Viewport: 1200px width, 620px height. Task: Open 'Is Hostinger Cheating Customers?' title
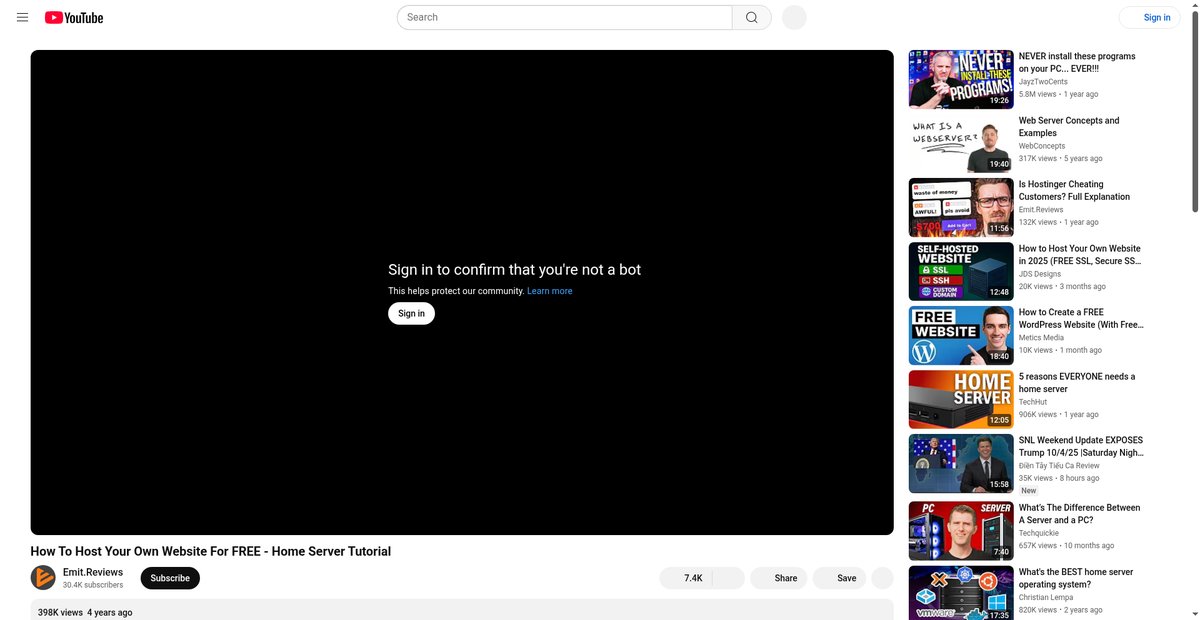pos(1074,191)
